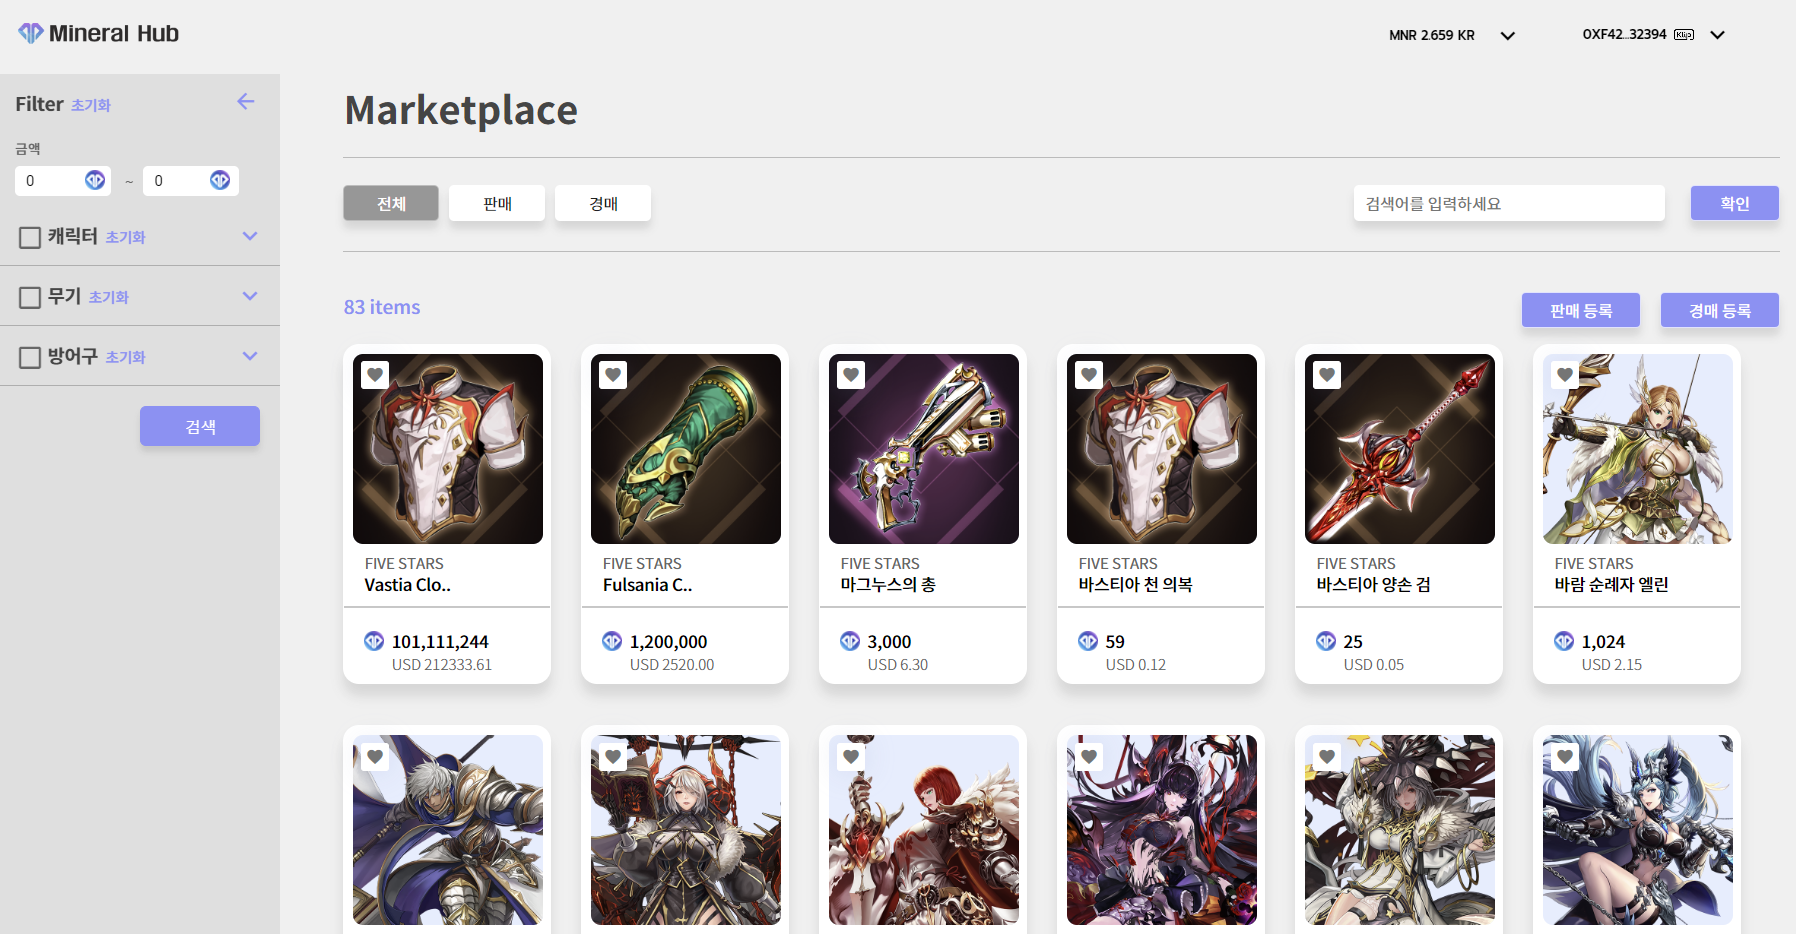Open the 바스티아 천 의복 item thumbnail
The image size is (1796, 934).
[x=1162, y=449]
